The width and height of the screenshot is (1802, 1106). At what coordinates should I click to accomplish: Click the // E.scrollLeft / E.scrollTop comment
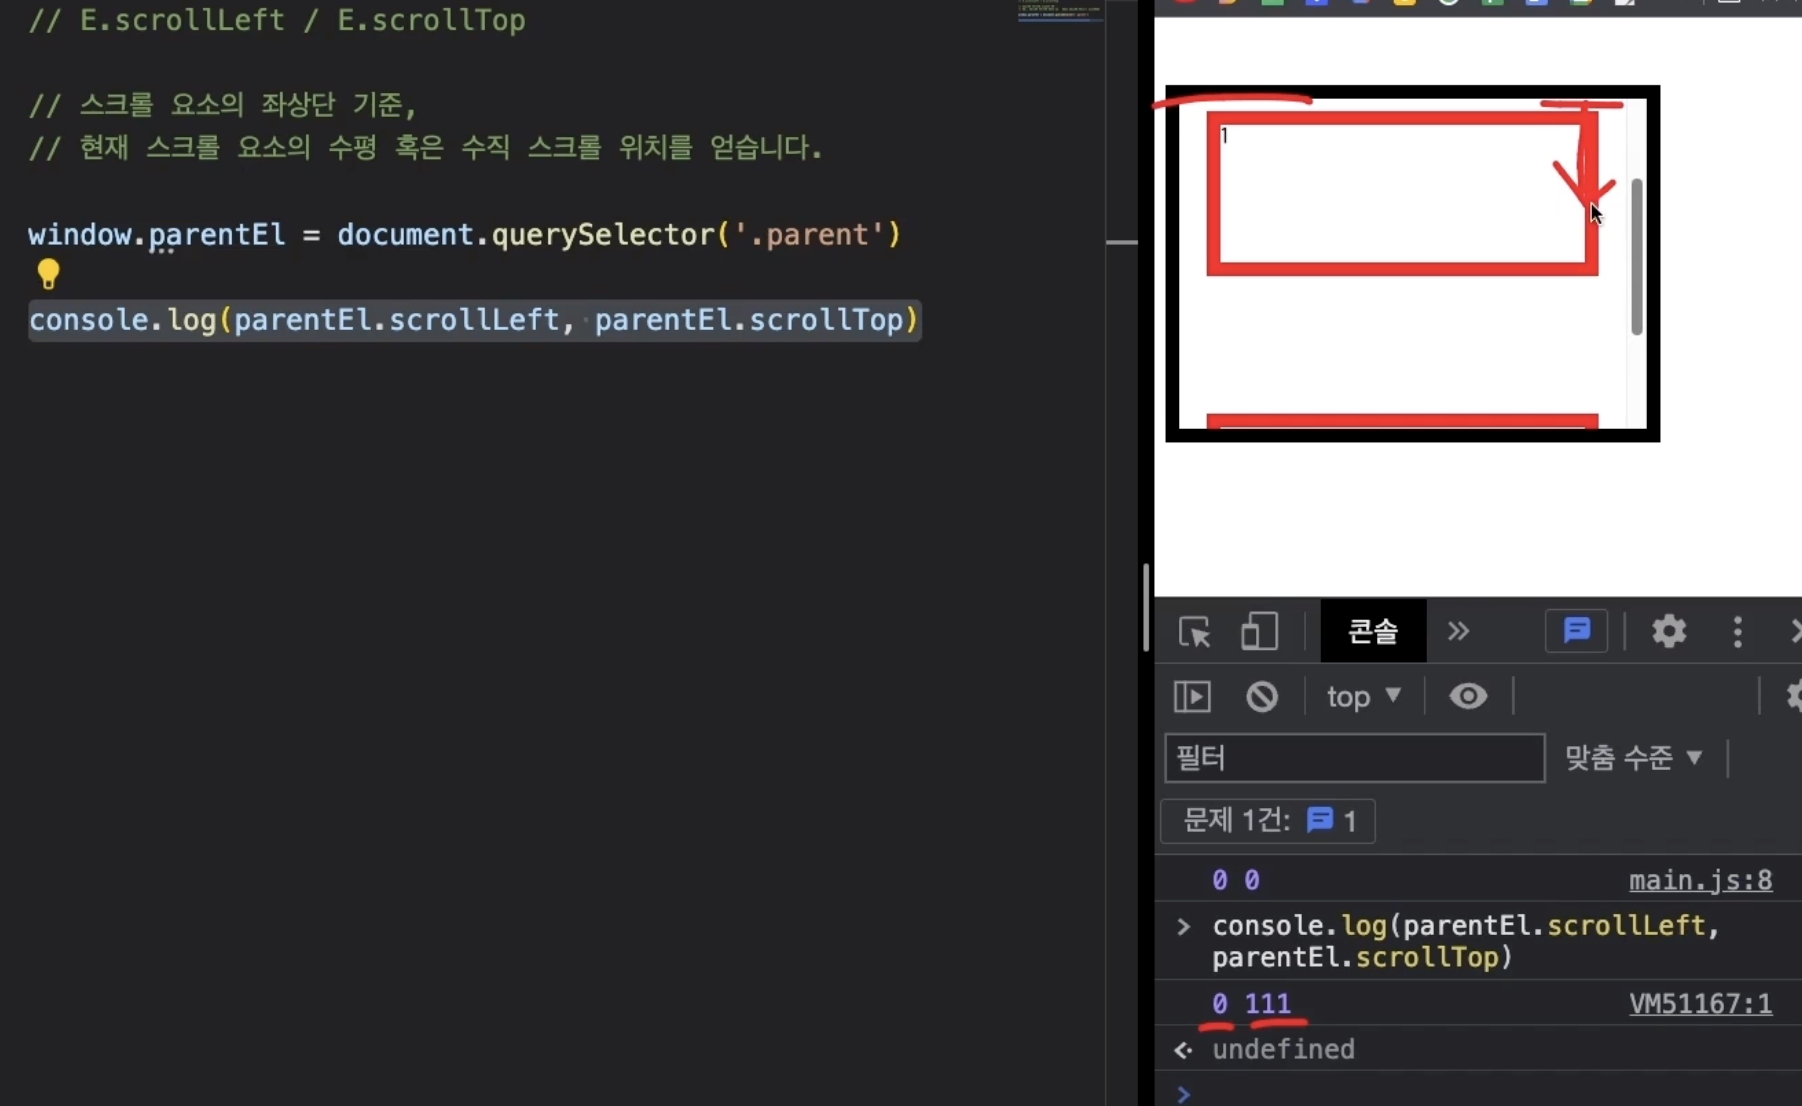277,20
